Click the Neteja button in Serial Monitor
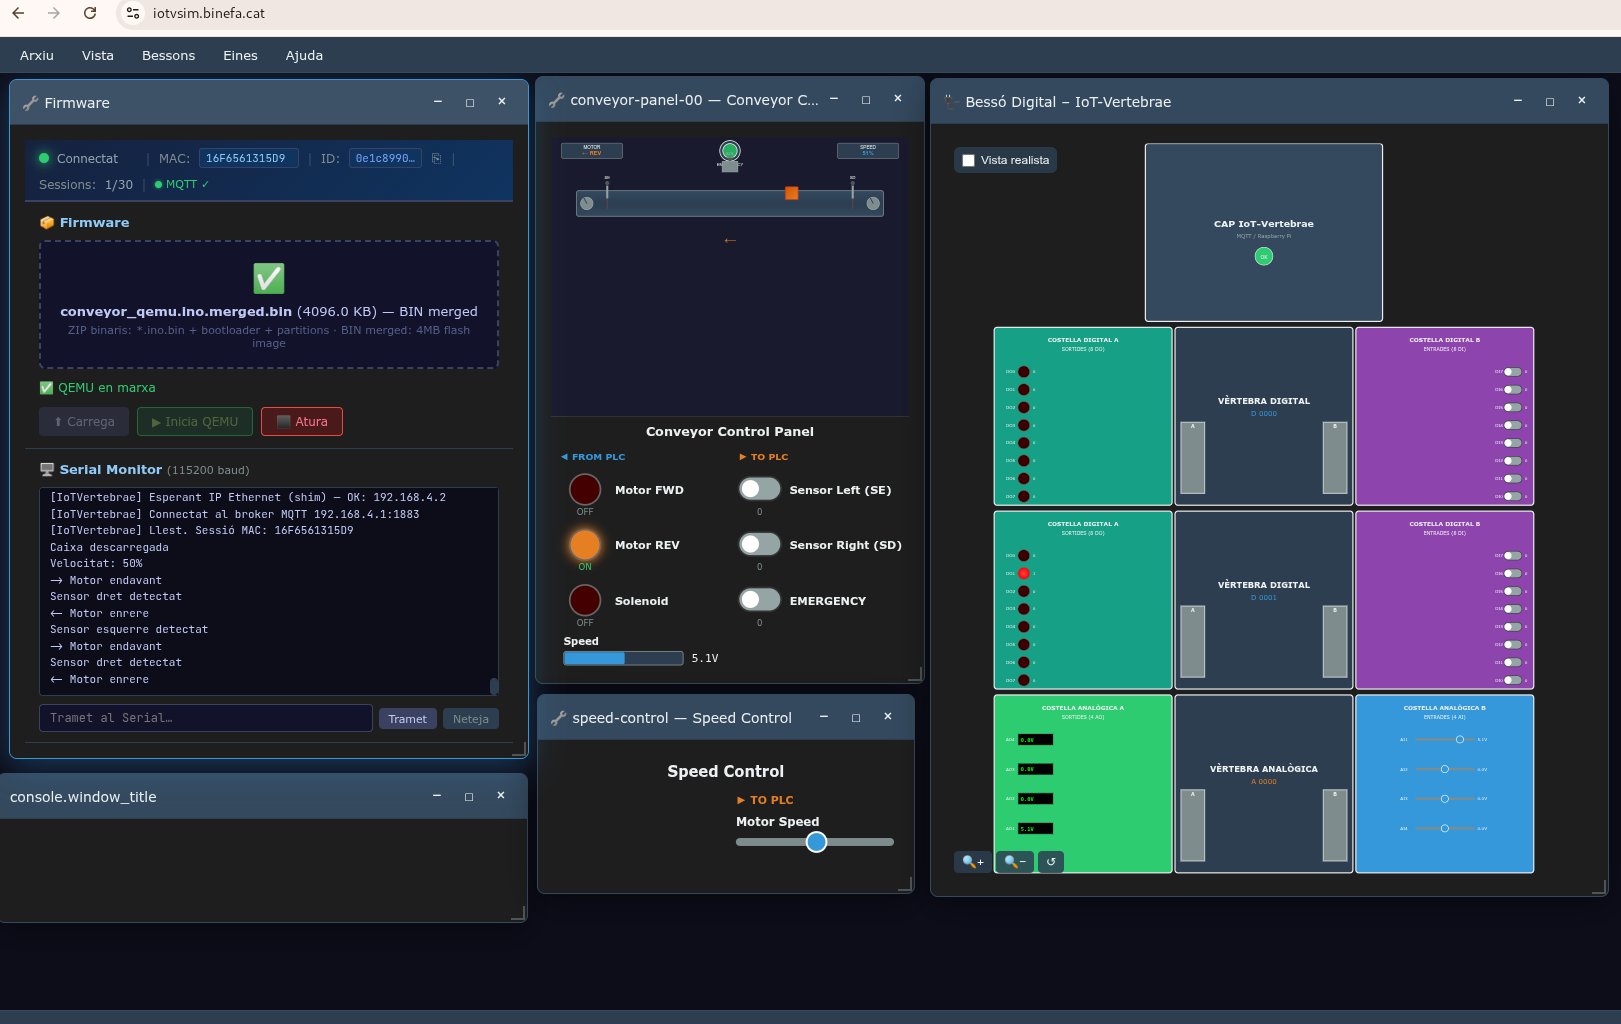 pyautogui.click(x=470, y=719)
